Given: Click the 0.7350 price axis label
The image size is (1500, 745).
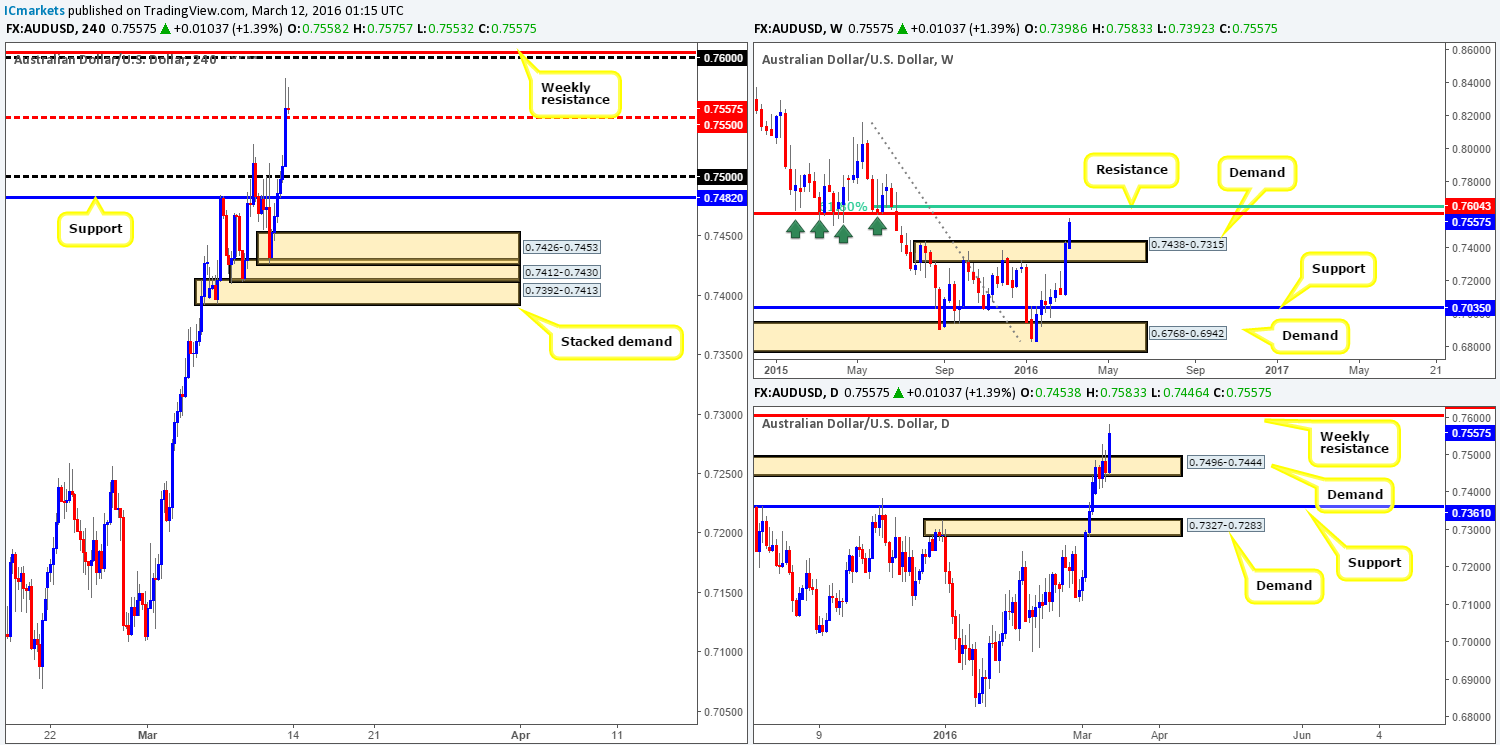Looking at the screenshot, I should [x=723, y=355].
